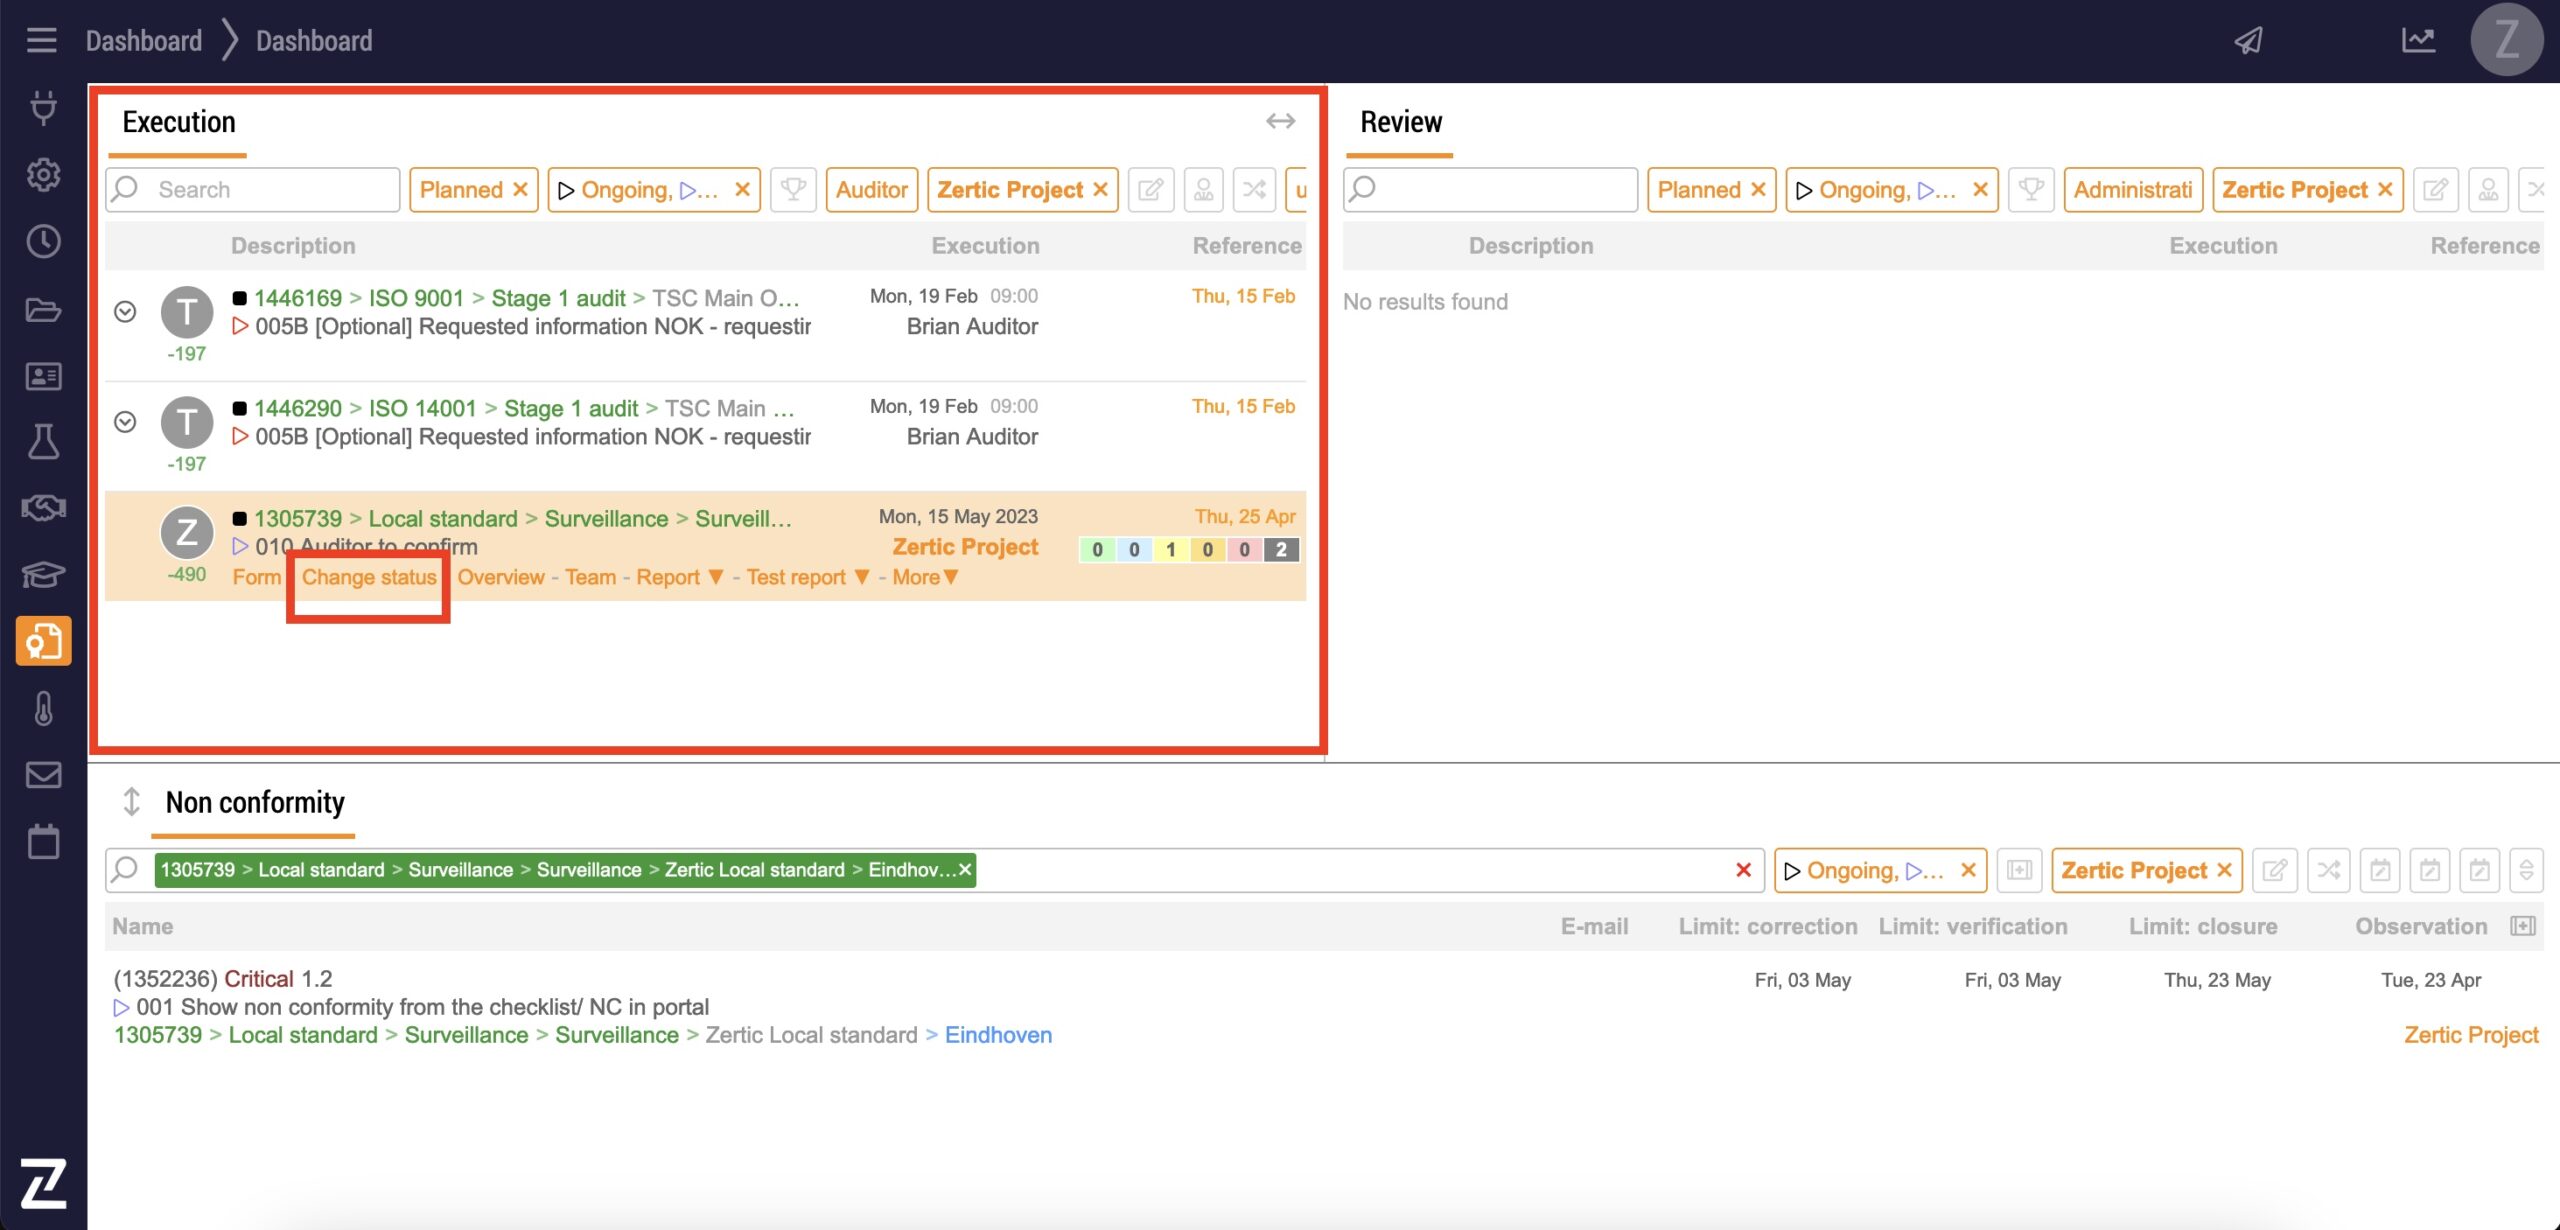Click the Change status link
The width and height of the screenshot is (2560, 1230).
coord(369,577)
